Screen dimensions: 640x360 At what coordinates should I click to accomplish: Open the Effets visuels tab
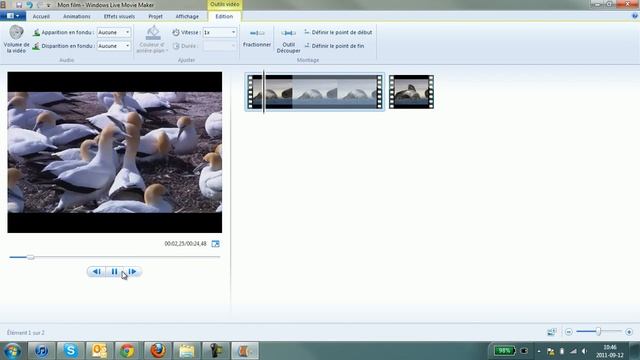[119, 16]
